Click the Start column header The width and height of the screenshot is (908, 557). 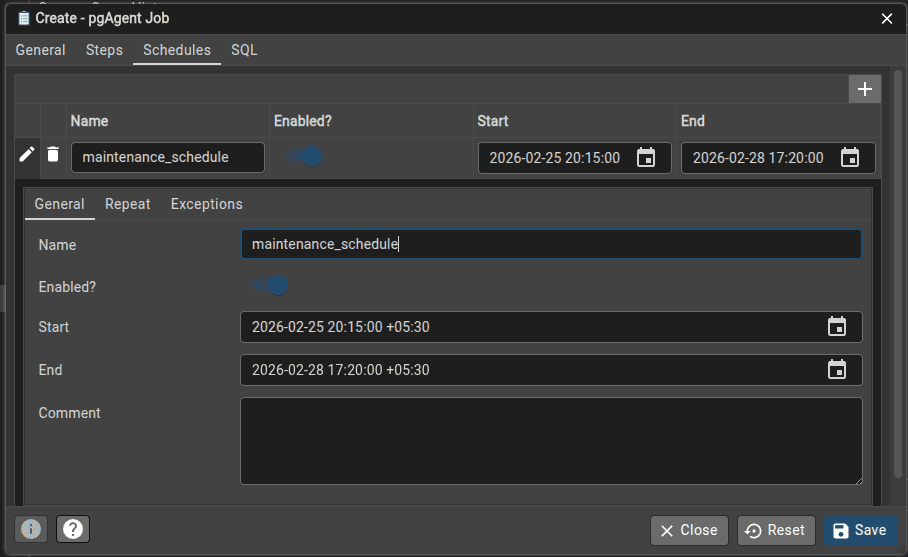pyautogui.click(x=493, y=121)
